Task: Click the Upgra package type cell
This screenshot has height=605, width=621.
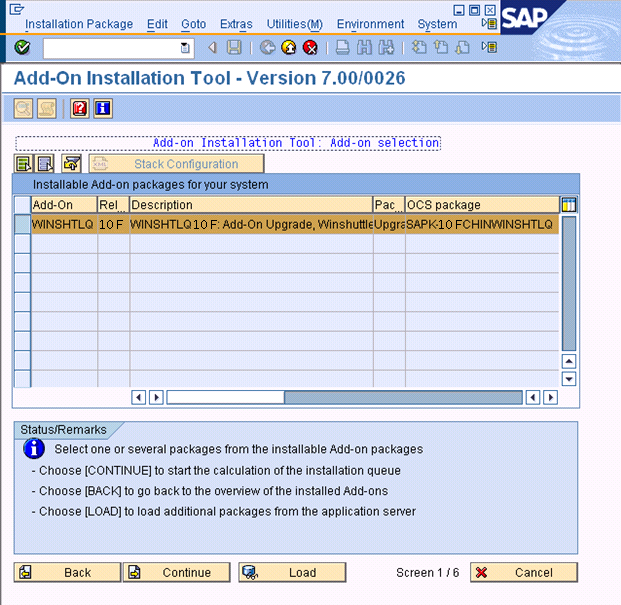Action: 389,224
